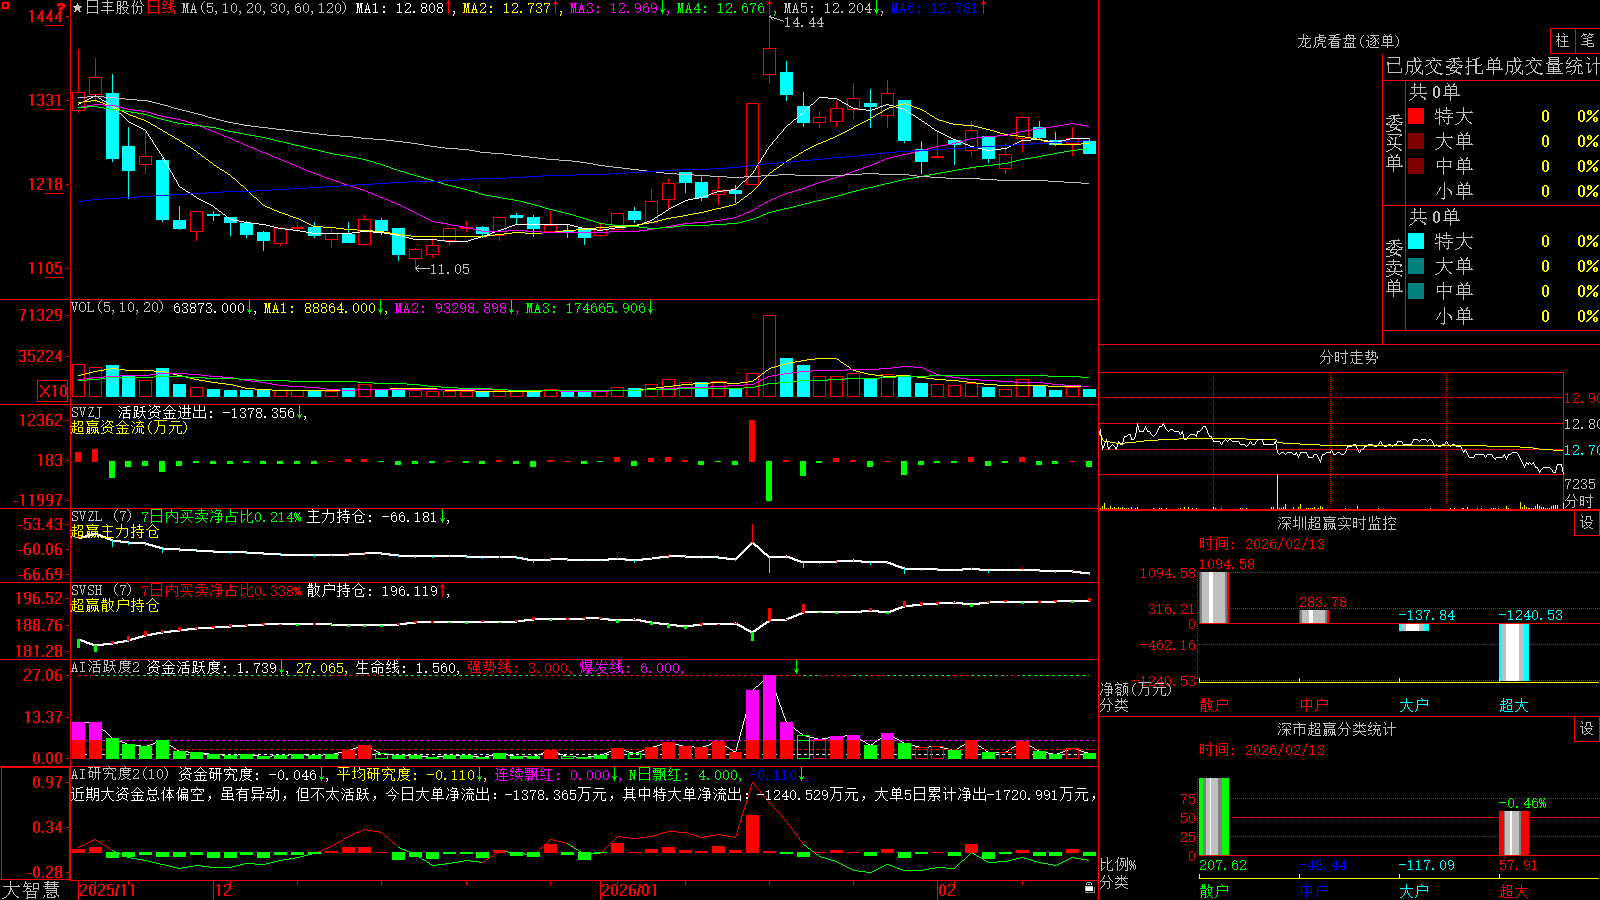This screenshot has height=900, width=1600.
Task: Click the 超赢主力持仓 label
Action: (115, 531)
